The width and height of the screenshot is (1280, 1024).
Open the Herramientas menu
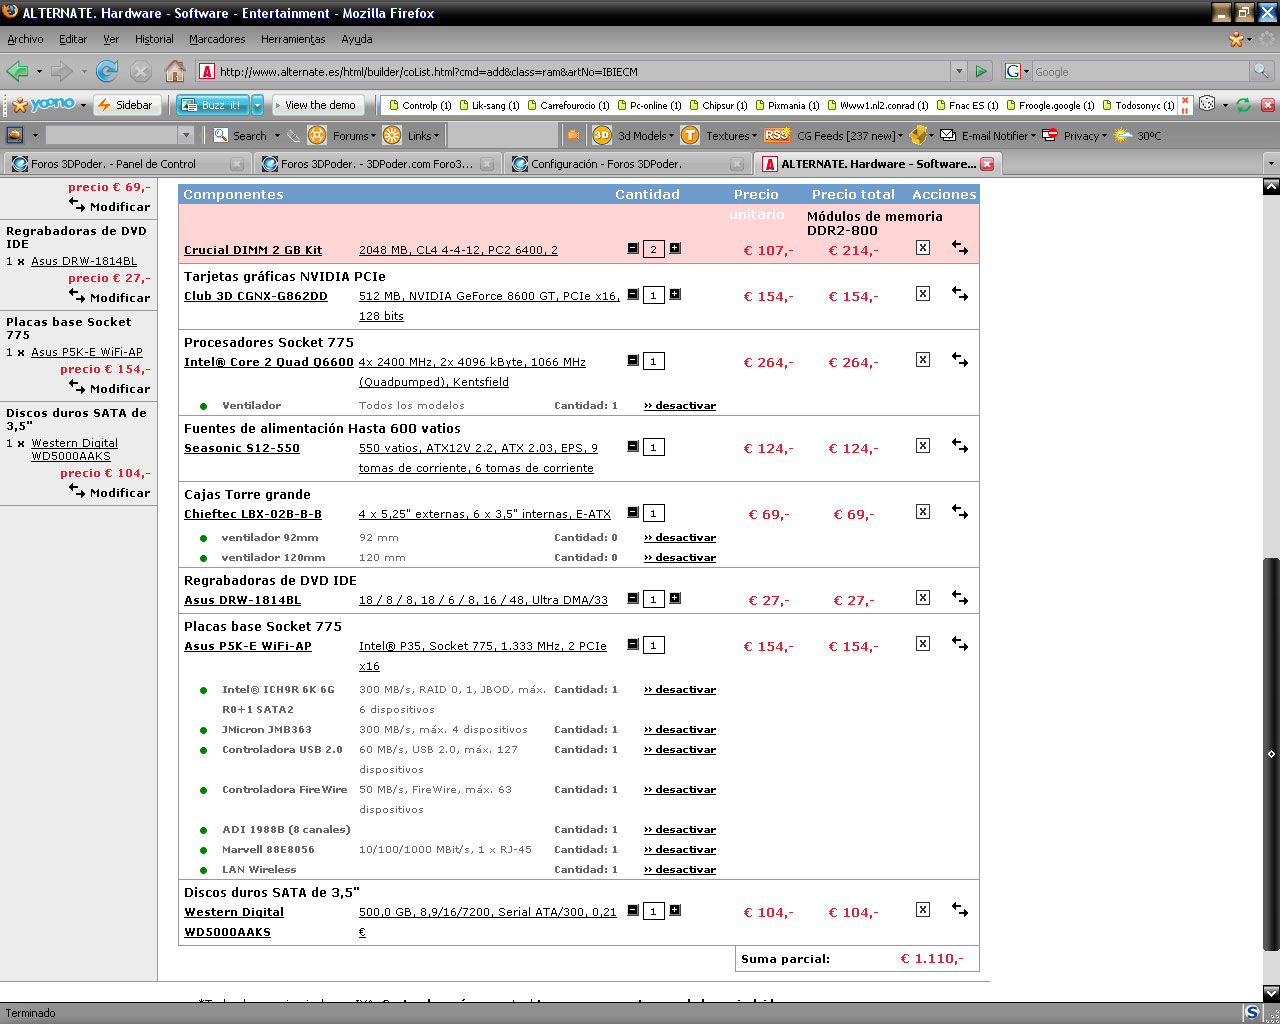point(293,39)
